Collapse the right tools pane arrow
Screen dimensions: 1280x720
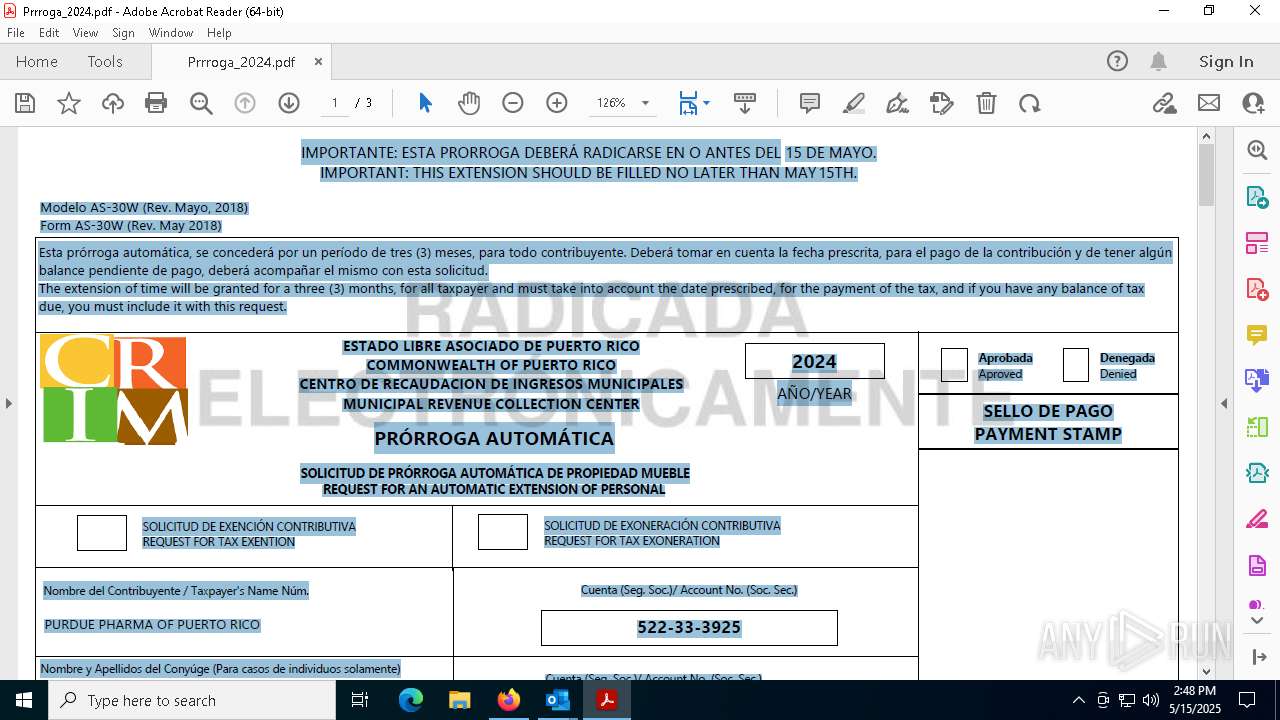point(1224,404)
